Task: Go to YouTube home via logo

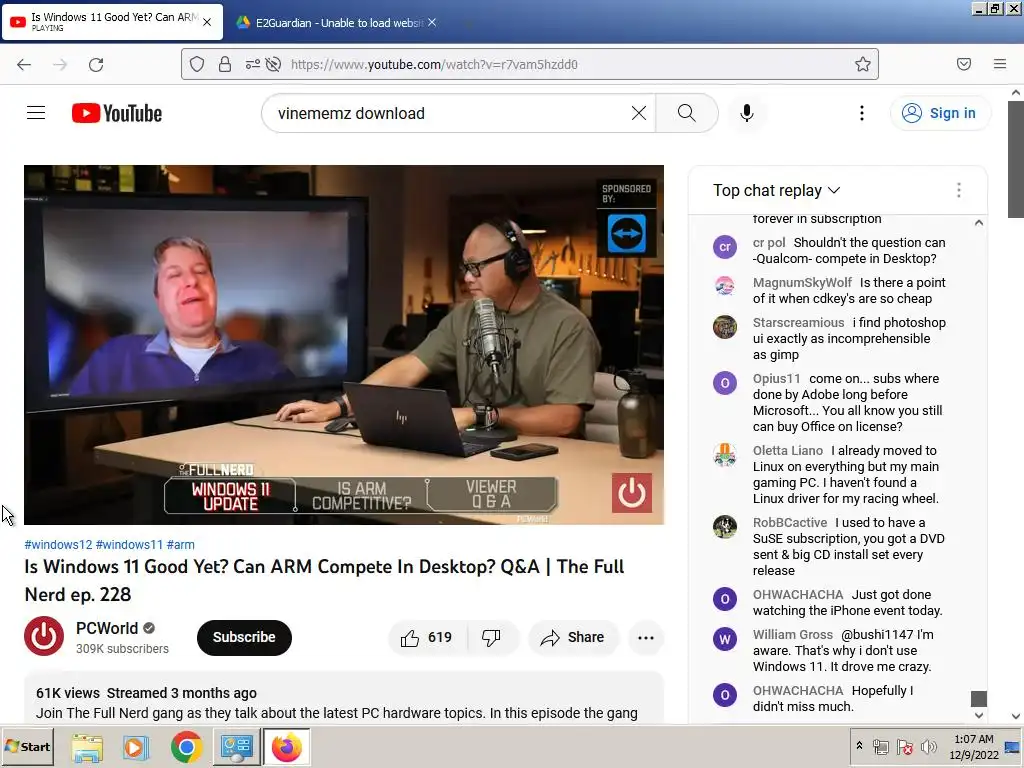Action: pyautogui.click(x=117, y=113)
